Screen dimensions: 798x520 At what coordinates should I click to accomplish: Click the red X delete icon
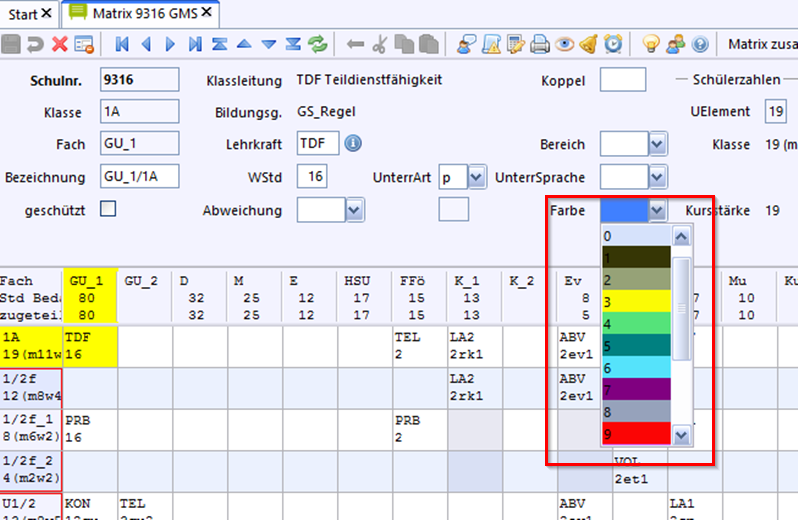[x=60, y=44]
